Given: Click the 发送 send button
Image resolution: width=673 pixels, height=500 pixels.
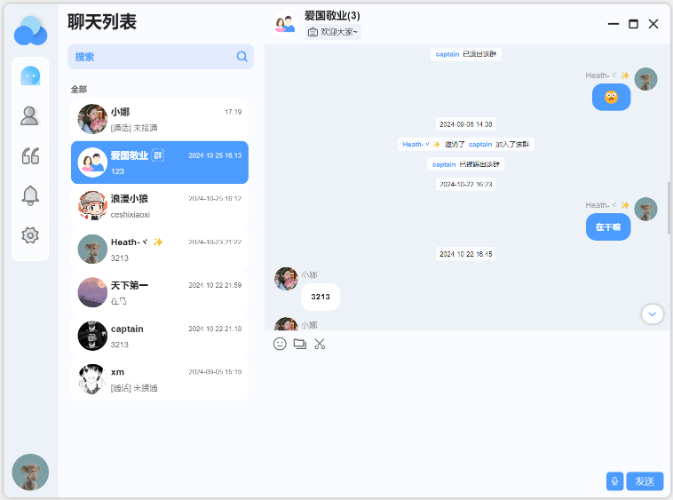Looking at the screenshot, I should (645, 481).
